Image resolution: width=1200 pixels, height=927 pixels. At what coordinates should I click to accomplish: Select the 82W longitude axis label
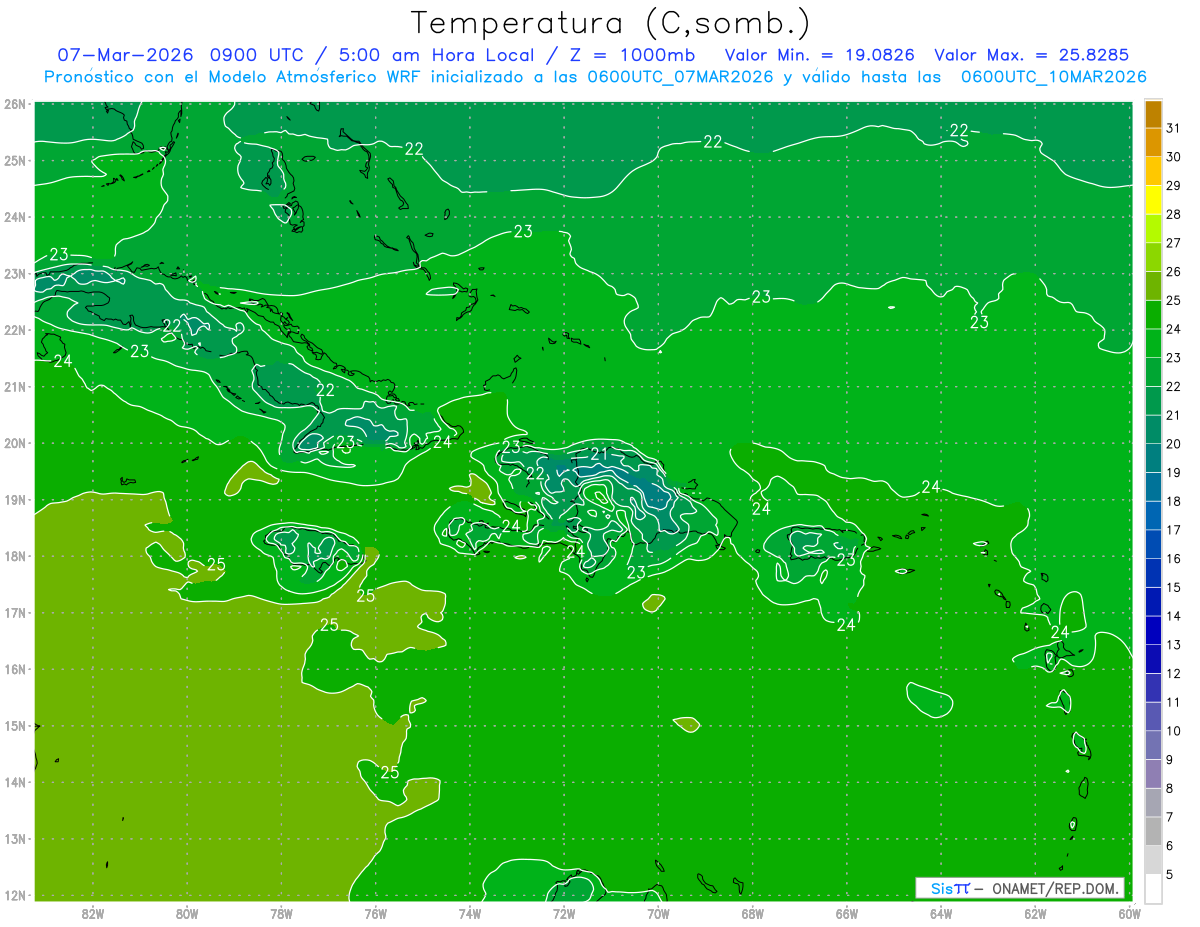coord(93,913)
